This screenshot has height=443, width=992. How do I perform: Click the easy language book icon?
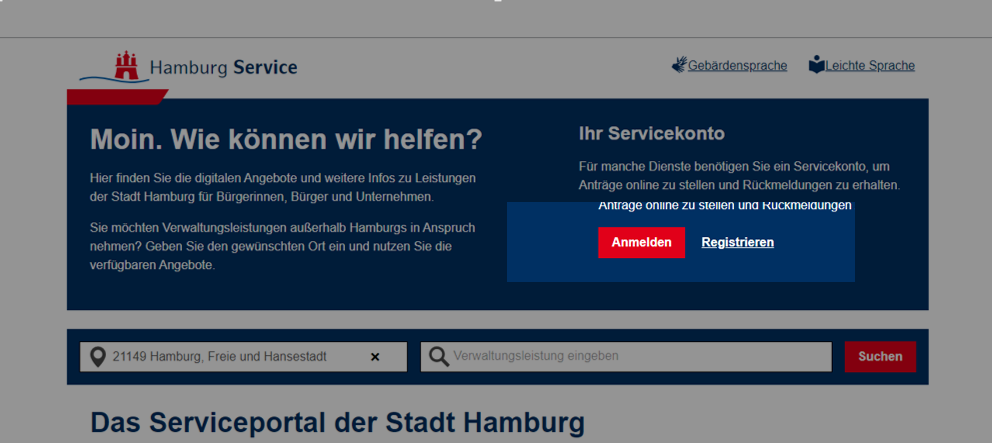tap(817, 65)
